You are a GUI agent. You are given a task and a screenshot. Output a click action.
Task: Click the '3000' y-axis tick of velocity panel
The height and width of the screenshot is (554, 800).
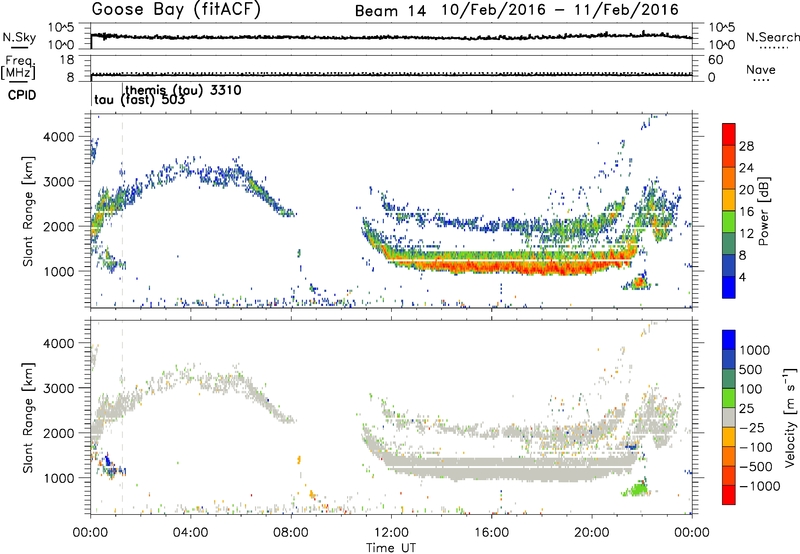pos(60,388)
